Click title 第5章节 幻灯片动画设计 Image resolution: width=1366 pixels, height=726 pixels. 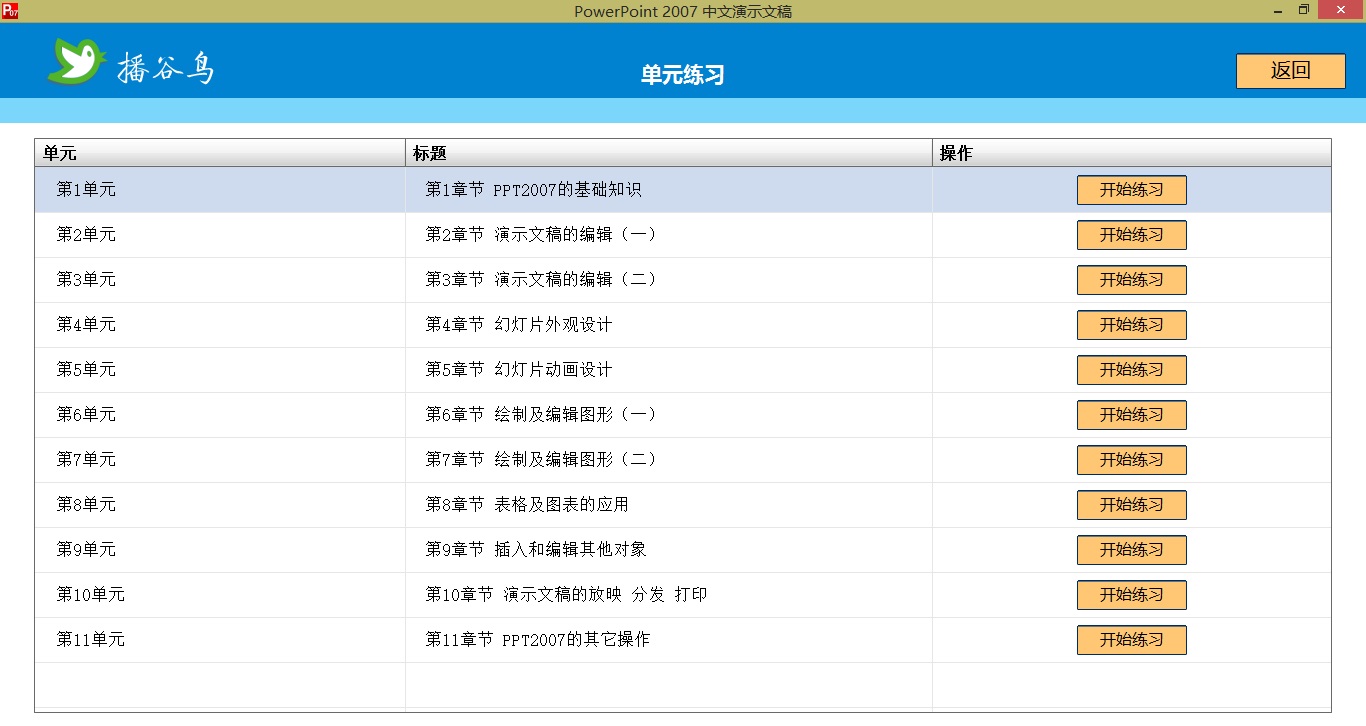518,369
